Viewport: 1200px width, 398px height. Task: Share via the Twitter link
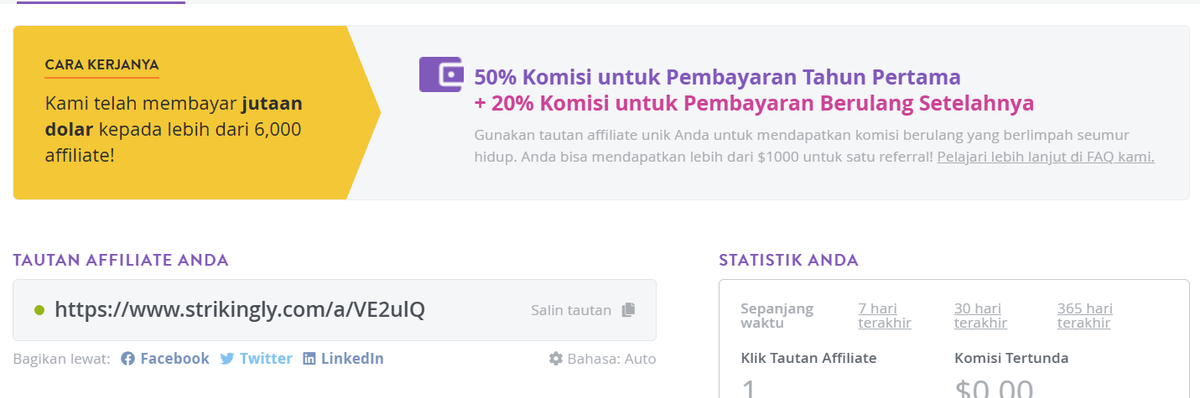(x=256, y=359)
